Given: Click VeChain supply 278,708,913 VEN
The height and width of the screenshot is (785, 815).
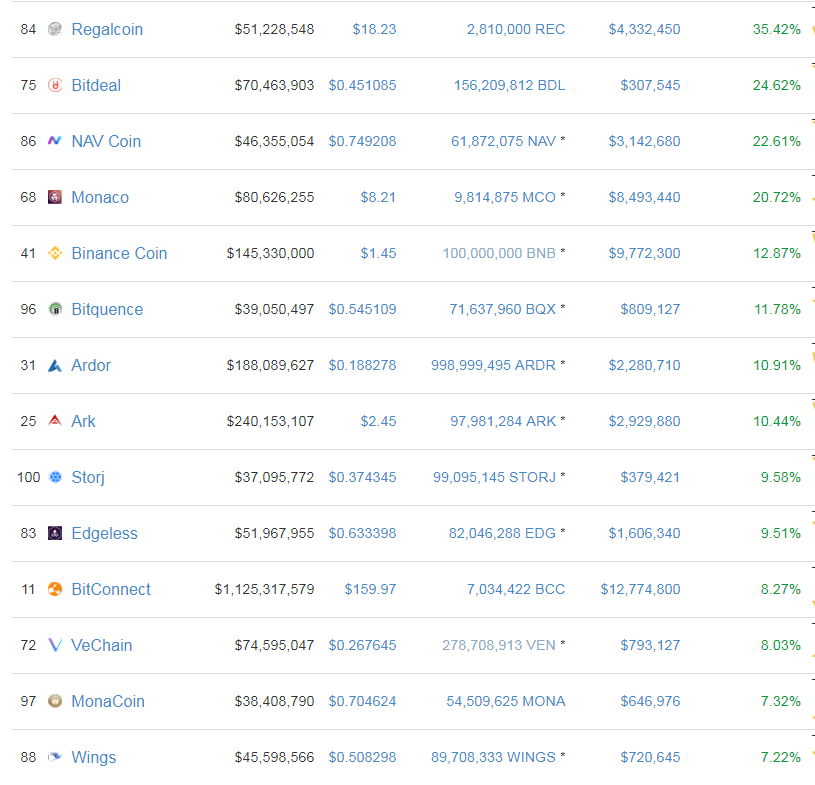Looking at the screenshot, I should tap(499, 645).
